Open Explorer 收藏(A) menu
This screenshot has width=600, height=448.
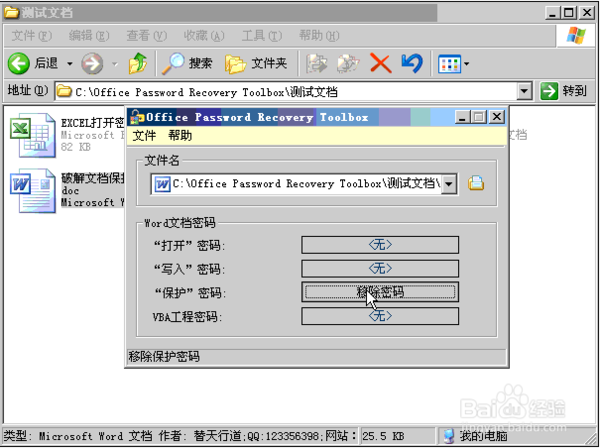tap(204, 36)
